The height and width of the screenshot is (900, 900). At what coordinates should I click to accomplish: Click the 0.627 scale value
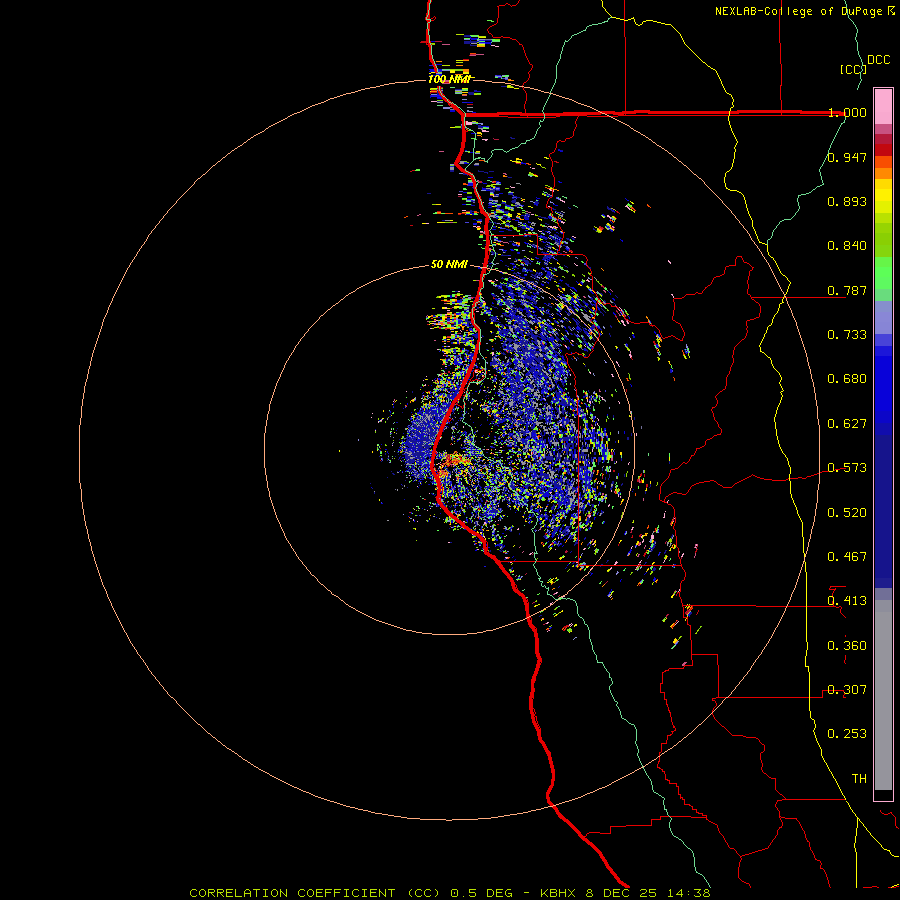[x=847, y=424]
